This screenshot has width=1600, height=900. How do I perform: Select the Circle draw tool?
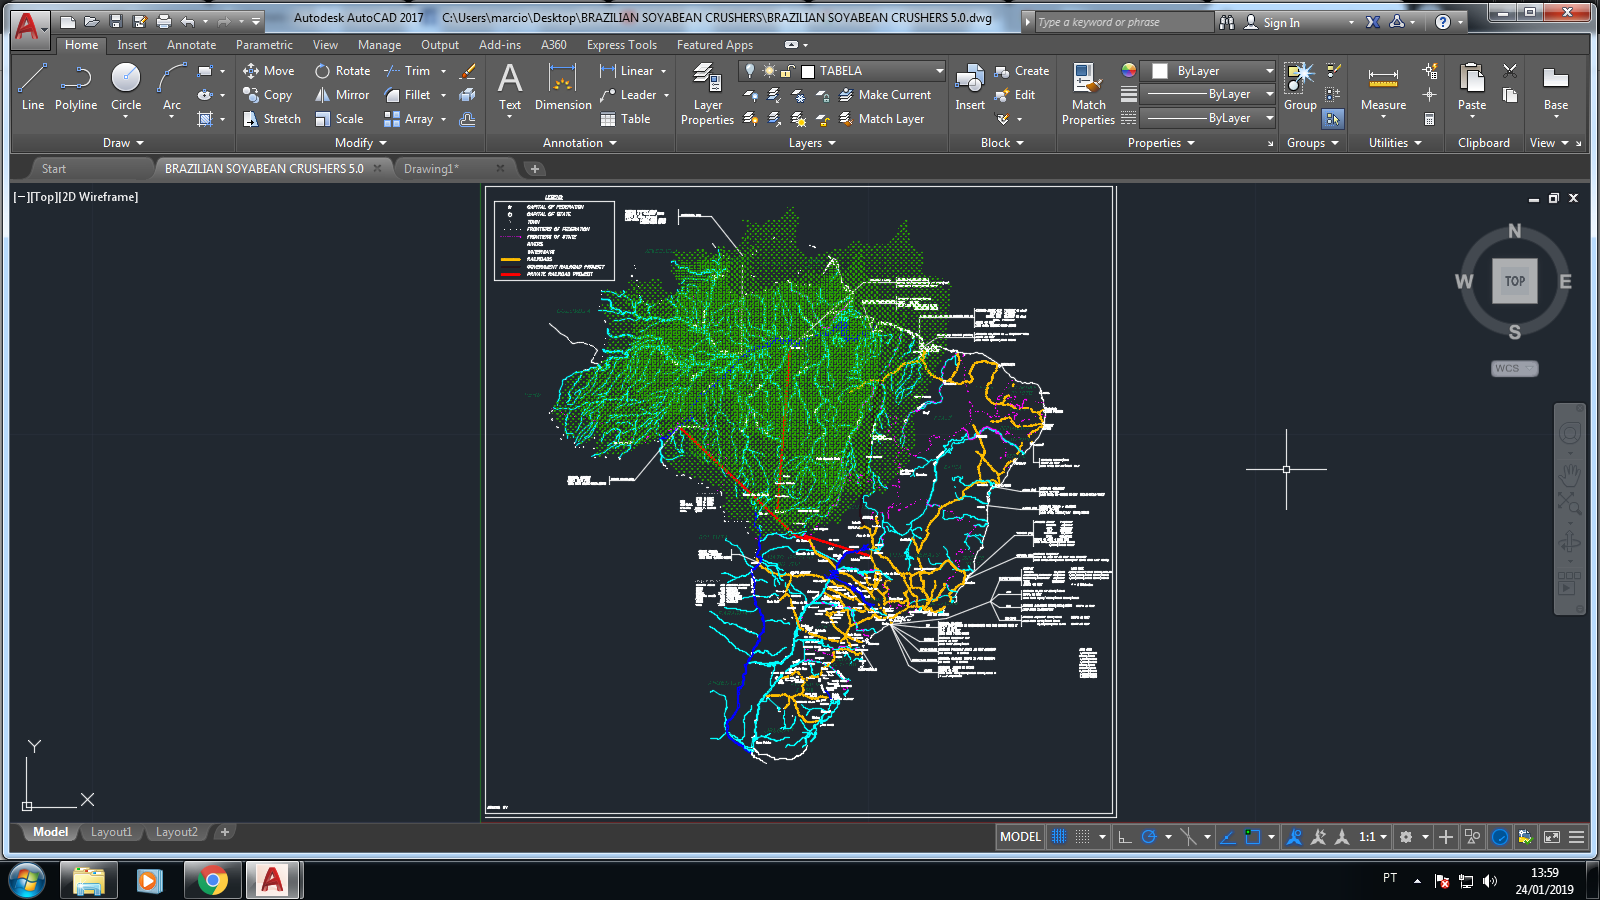pos(126,88)
